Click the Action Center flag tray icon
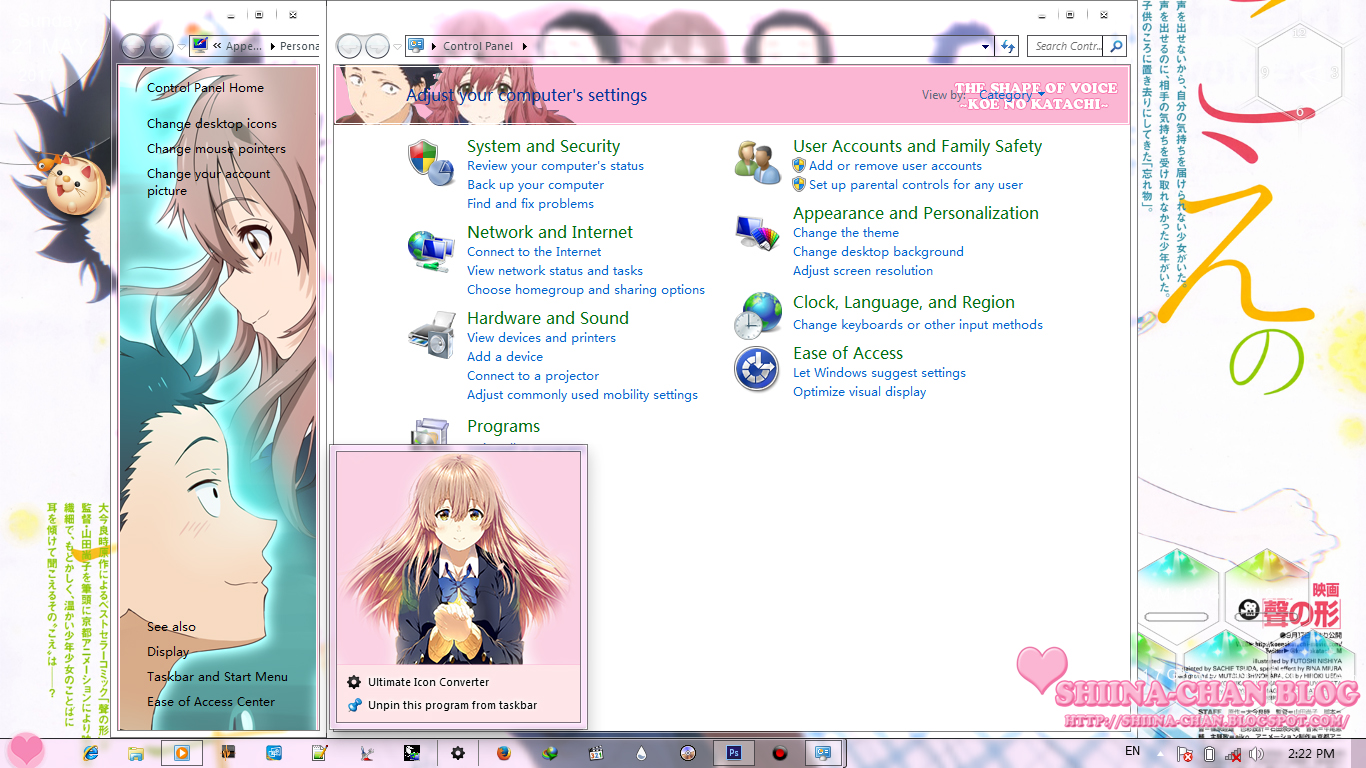1366x768 pixels. 1185,754
